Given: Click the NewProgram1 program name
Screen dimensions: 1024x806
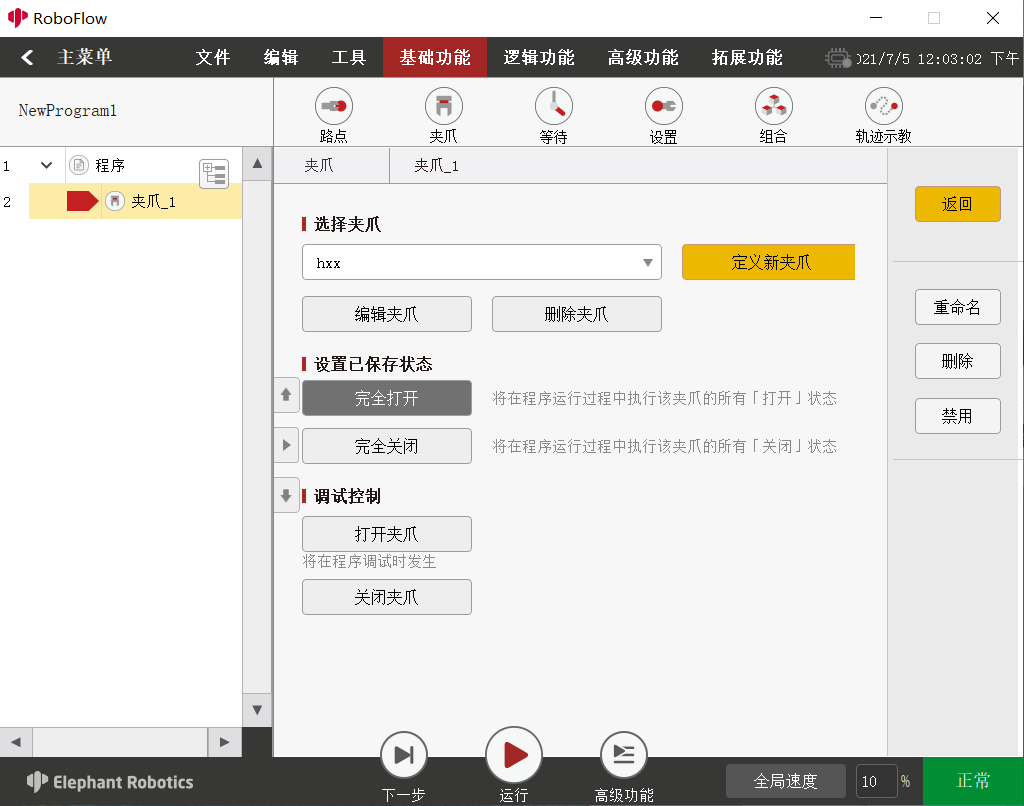Looking at the screenshot, I should (x=68, y=110).
